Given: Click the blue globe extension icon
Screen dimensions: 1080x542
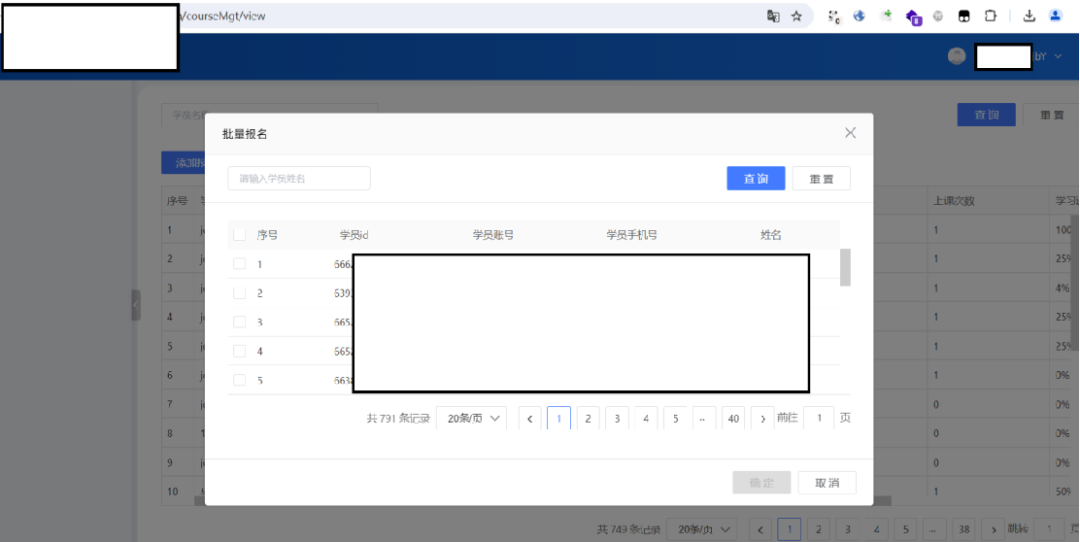Looking at the screenshot, I should tap(859, 16).
